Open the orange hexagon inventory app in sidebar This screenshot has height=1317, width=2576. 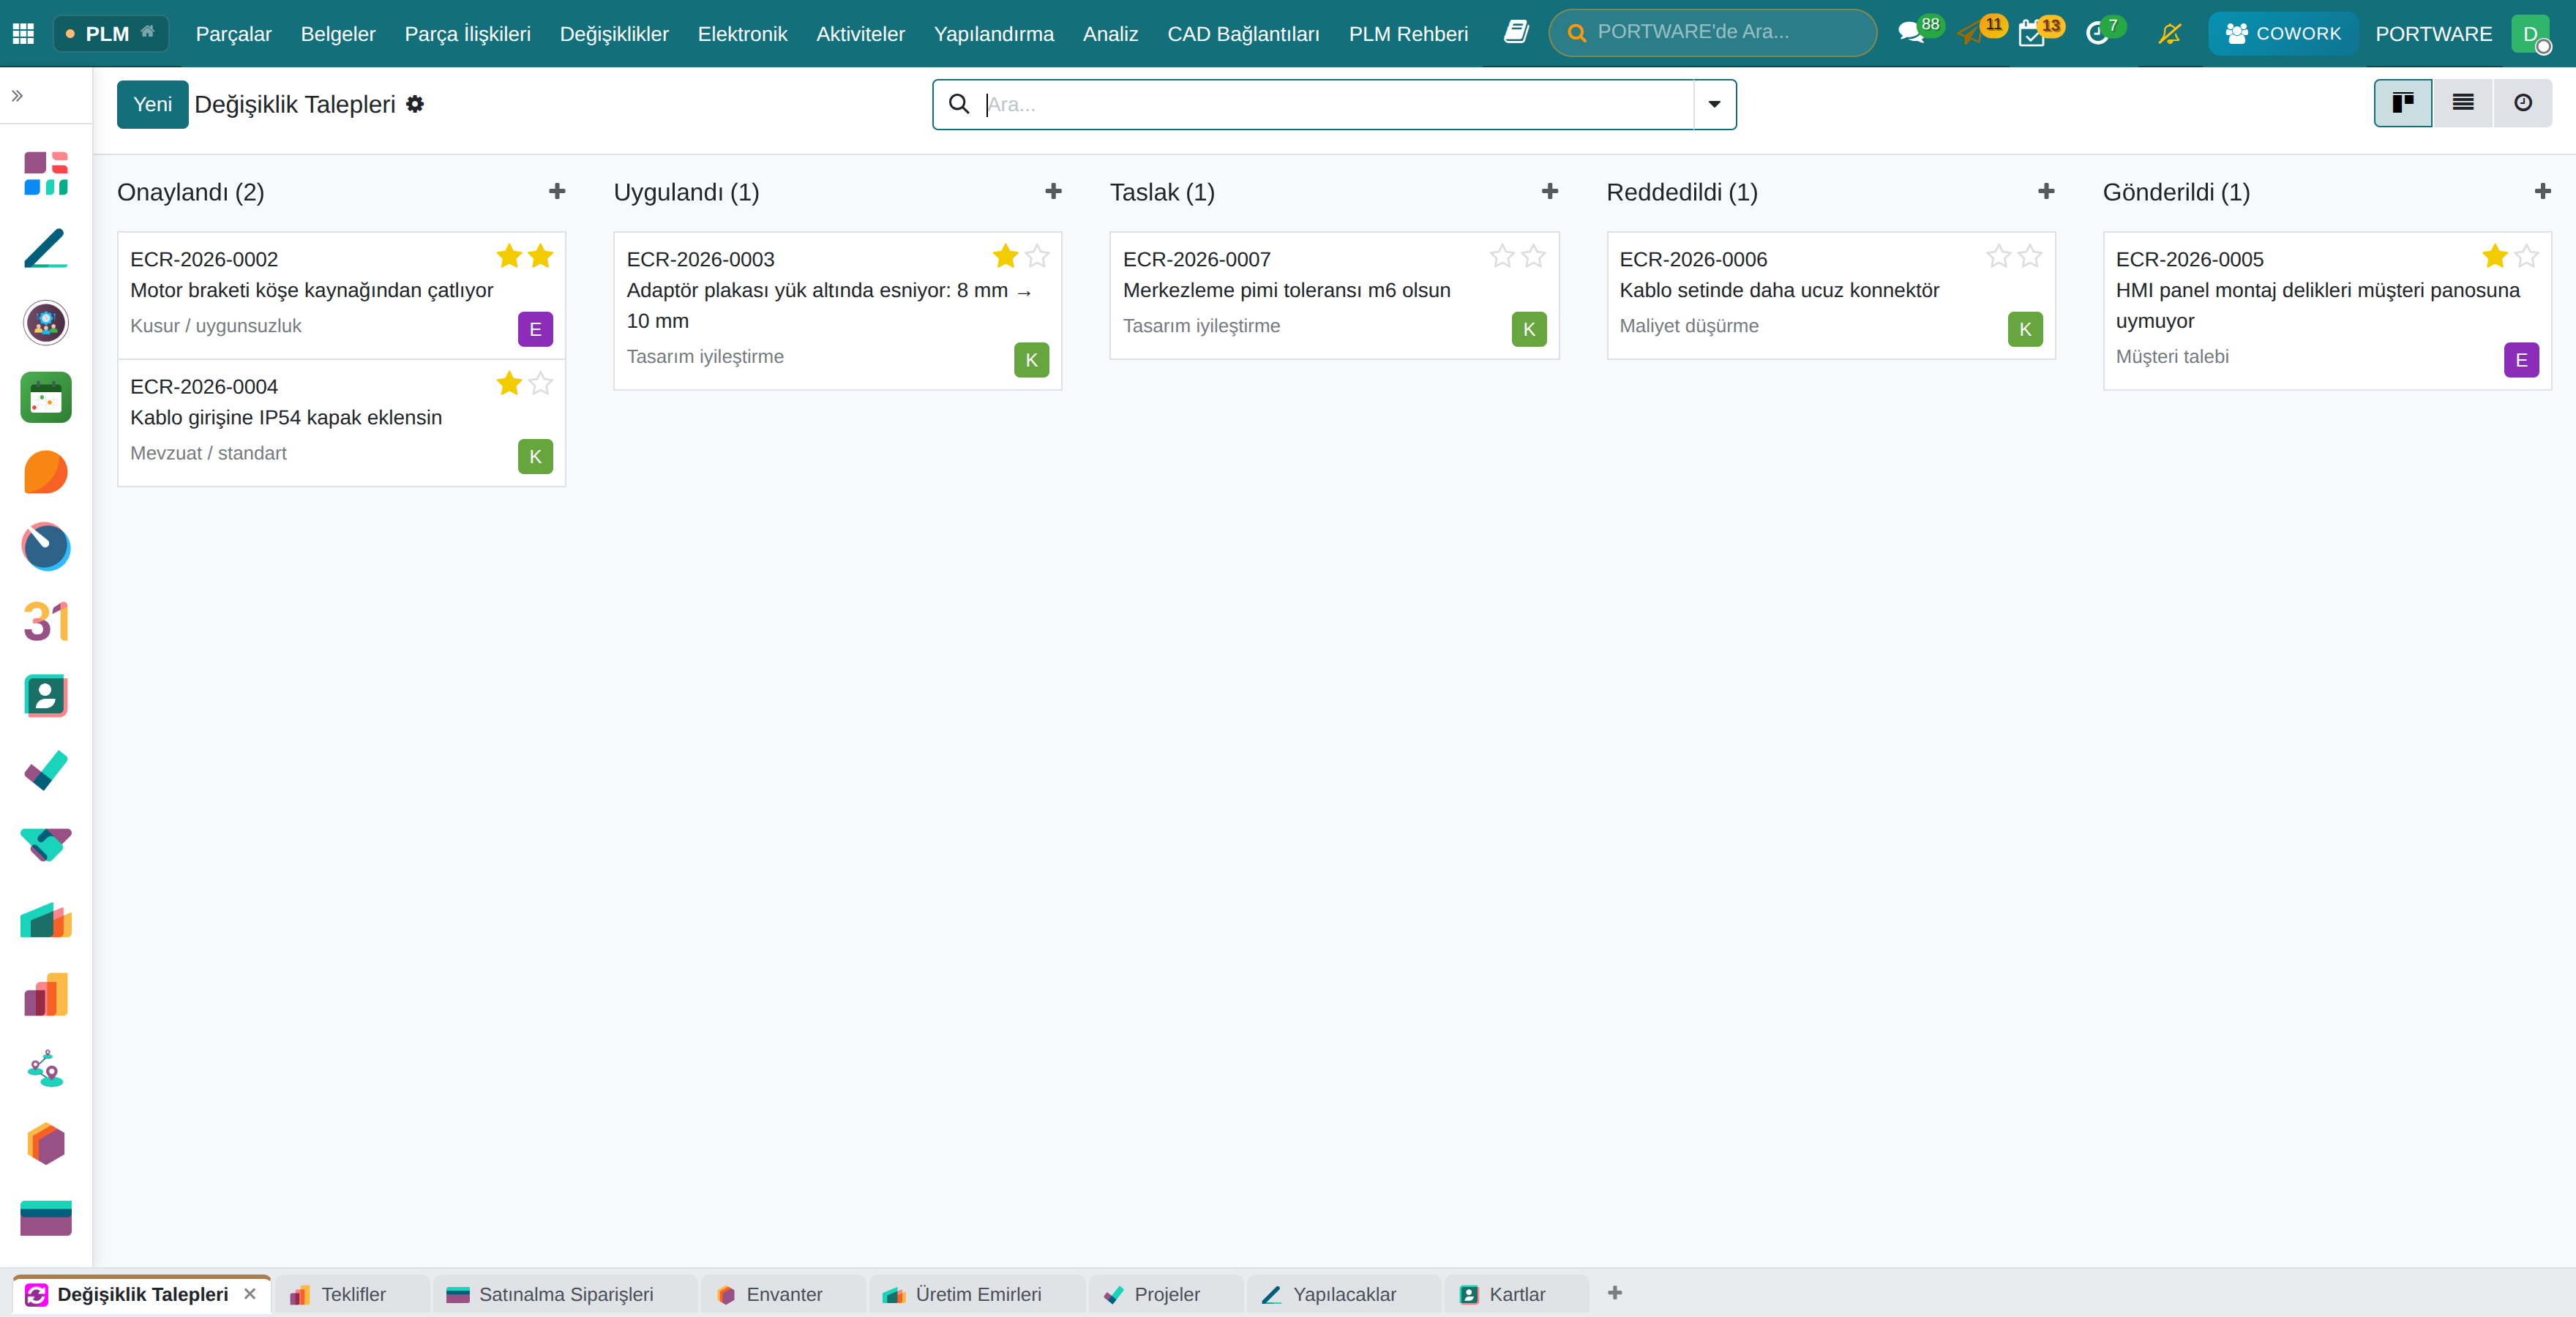click(x=46, y=1143)
